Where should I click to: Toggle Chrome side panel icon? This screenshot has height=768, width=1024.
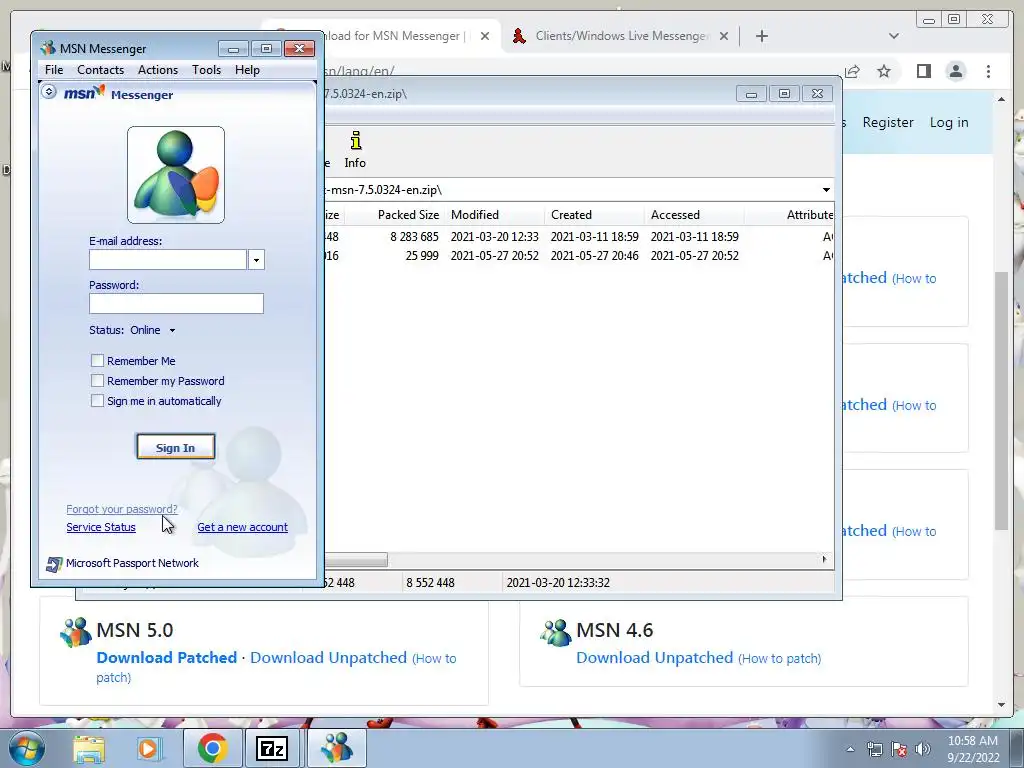coord(923,71)
